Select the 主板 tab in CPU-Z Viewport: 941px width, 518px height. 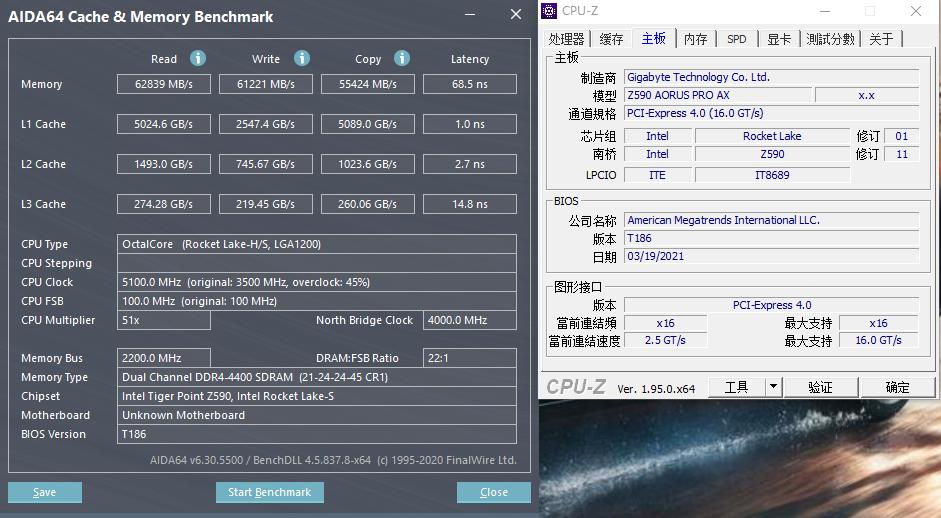(x=654, y=38)
